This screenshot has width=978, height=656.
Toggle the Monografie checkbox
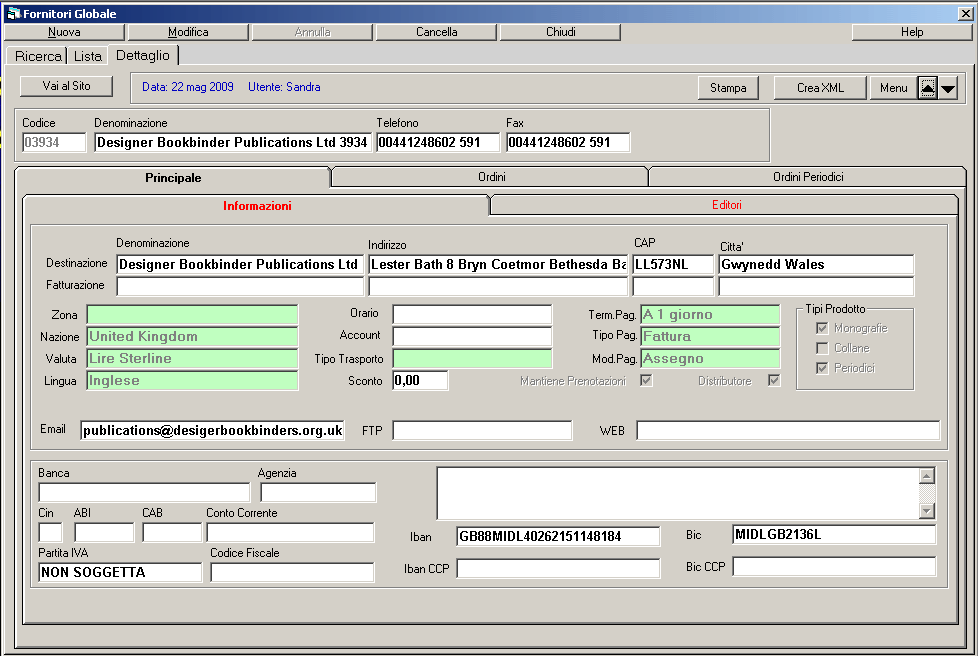pyautogui.click(x=822, y=328)
